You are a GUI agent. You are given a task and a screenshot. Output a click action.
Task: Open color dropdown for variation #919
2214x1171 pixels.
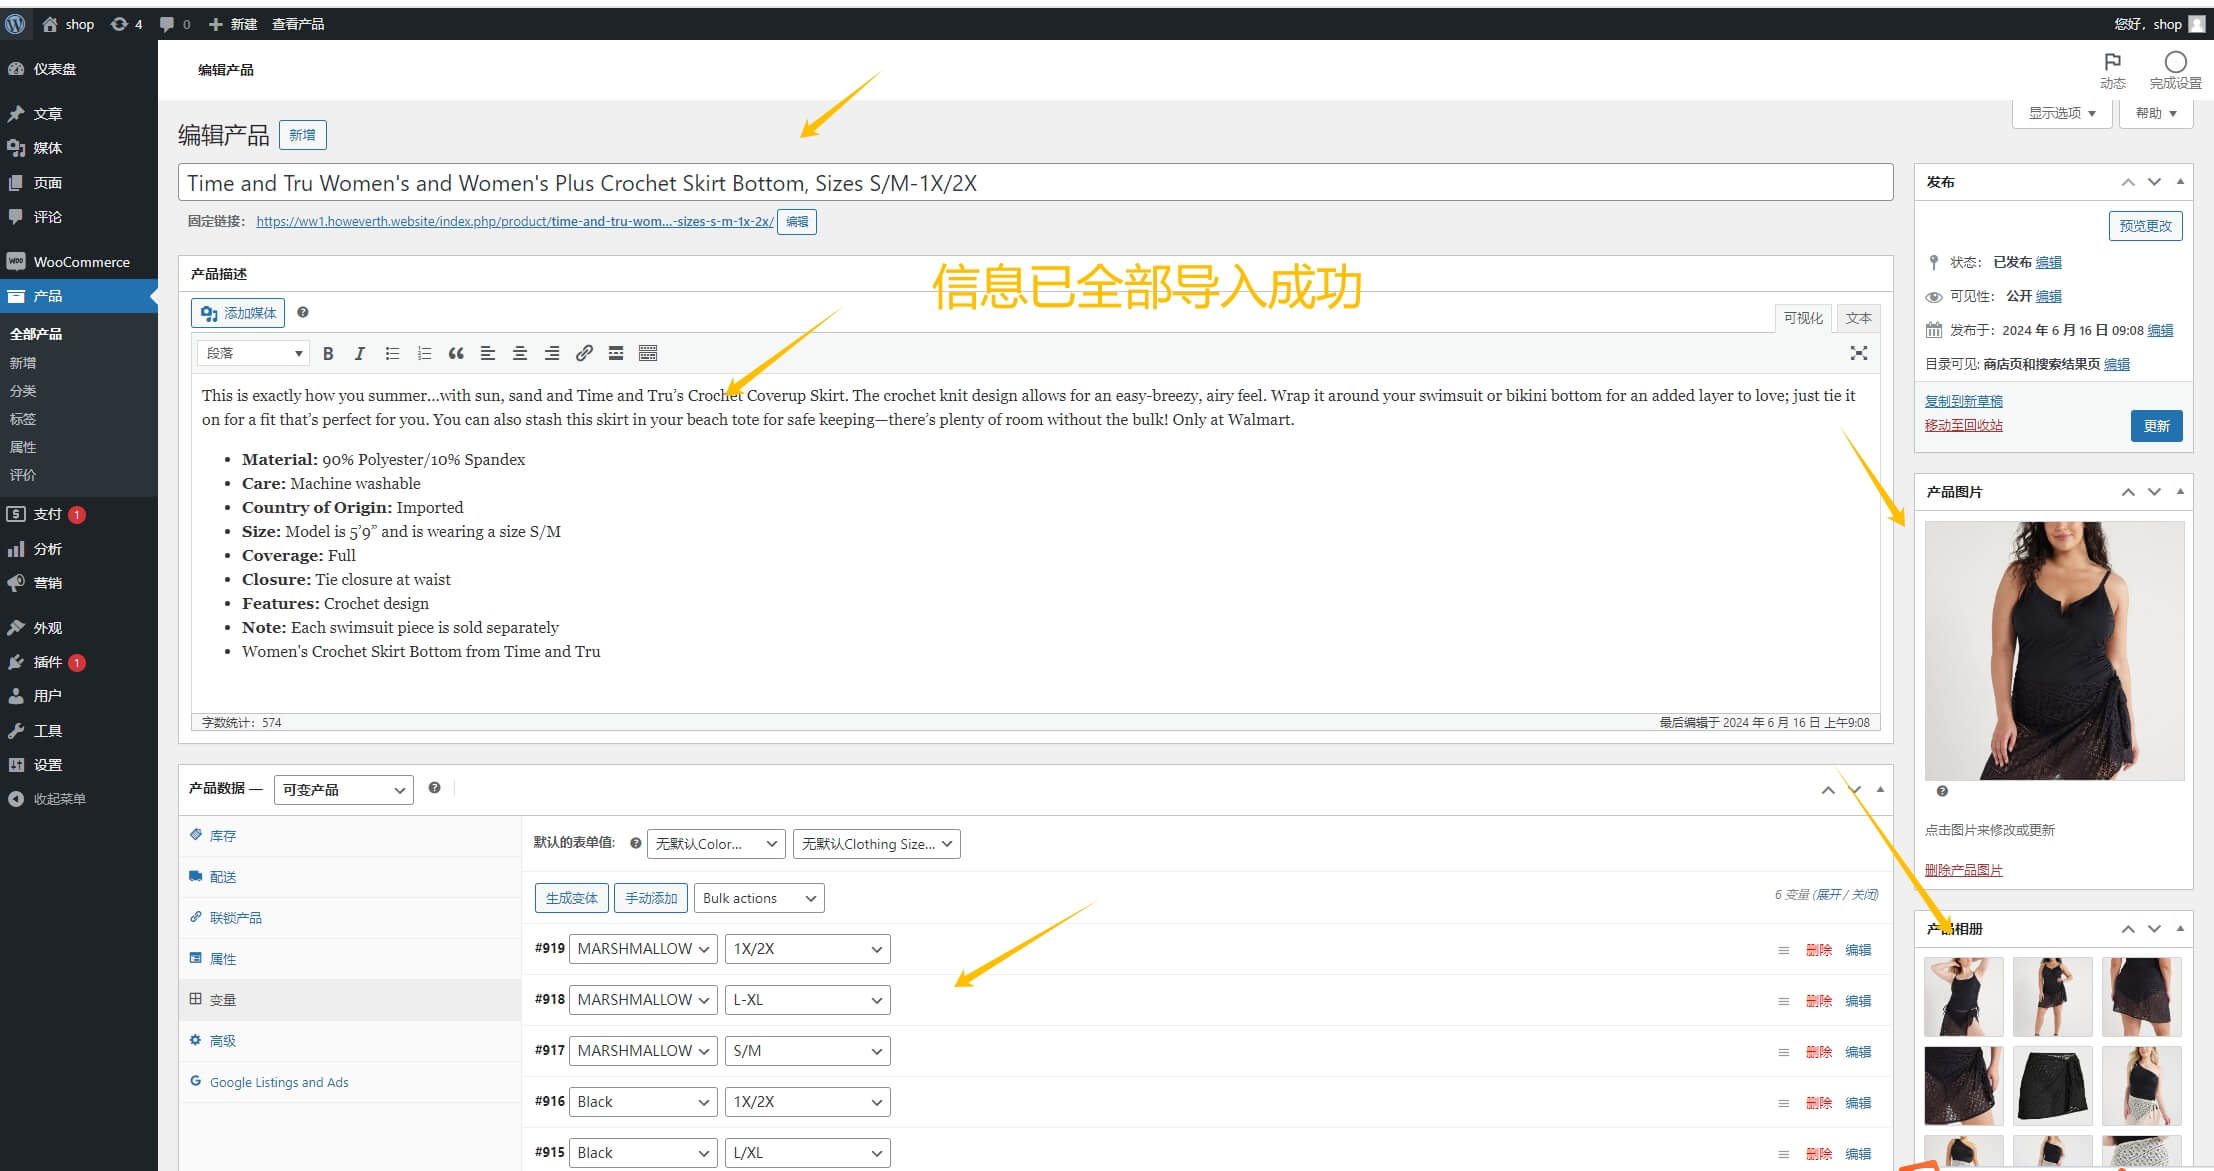643,949
